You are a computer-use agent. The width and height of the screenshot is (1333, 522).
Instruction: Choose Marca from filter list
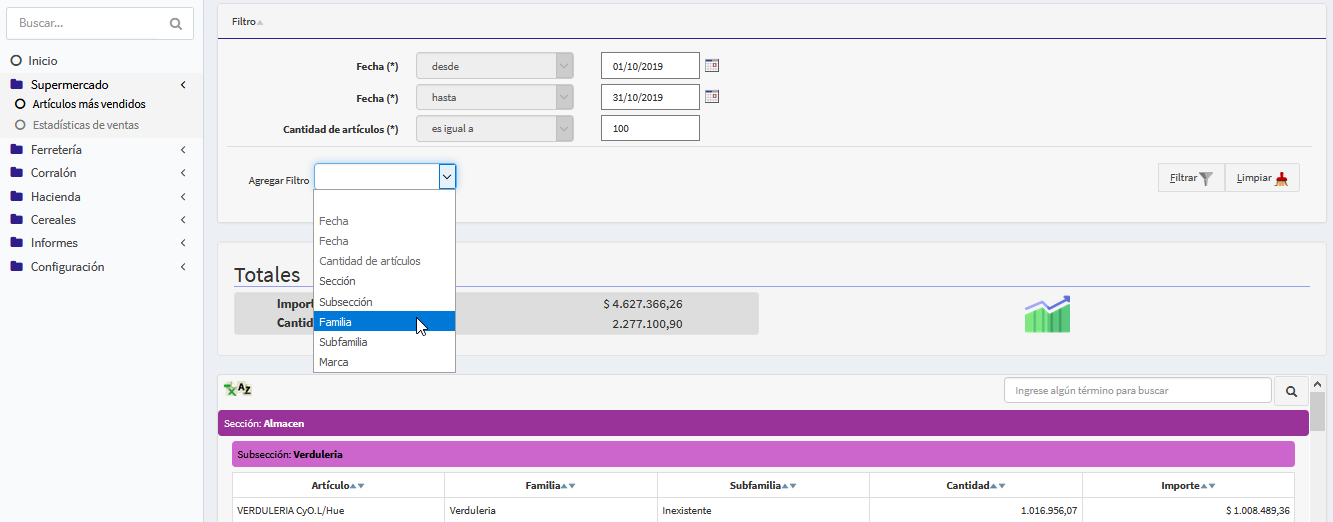384,362
